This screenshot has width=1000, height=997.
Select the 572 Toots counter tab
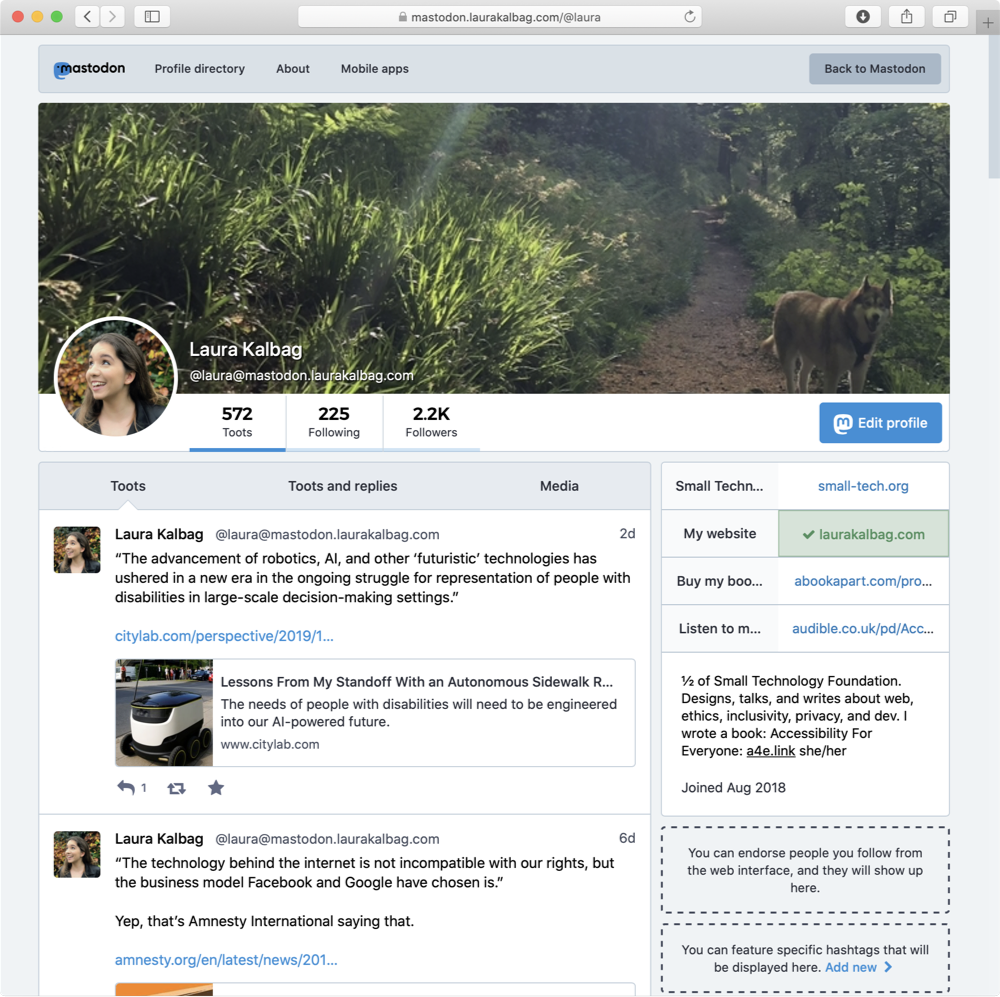coord(237,422)
